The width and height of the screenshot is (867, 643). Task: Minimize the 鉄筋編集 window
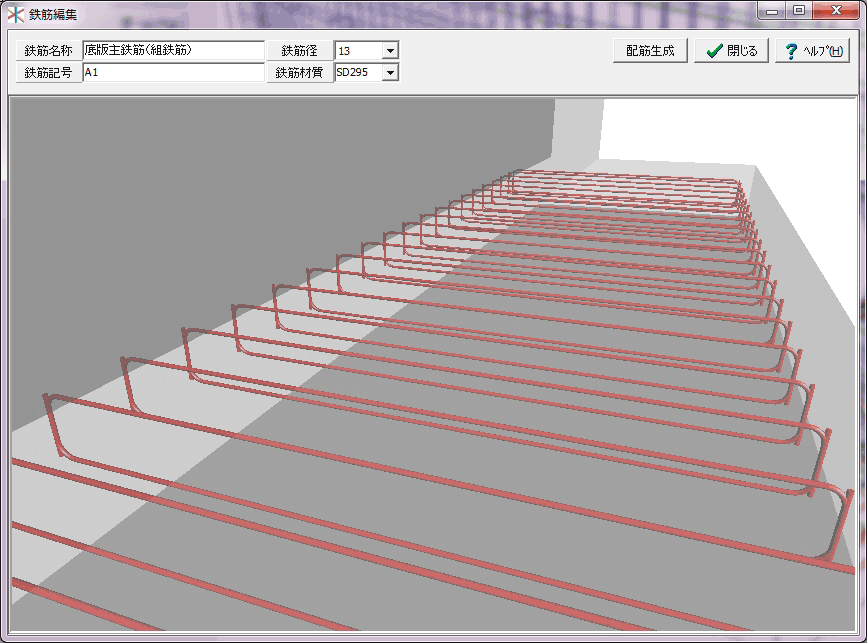pos(772,11)
